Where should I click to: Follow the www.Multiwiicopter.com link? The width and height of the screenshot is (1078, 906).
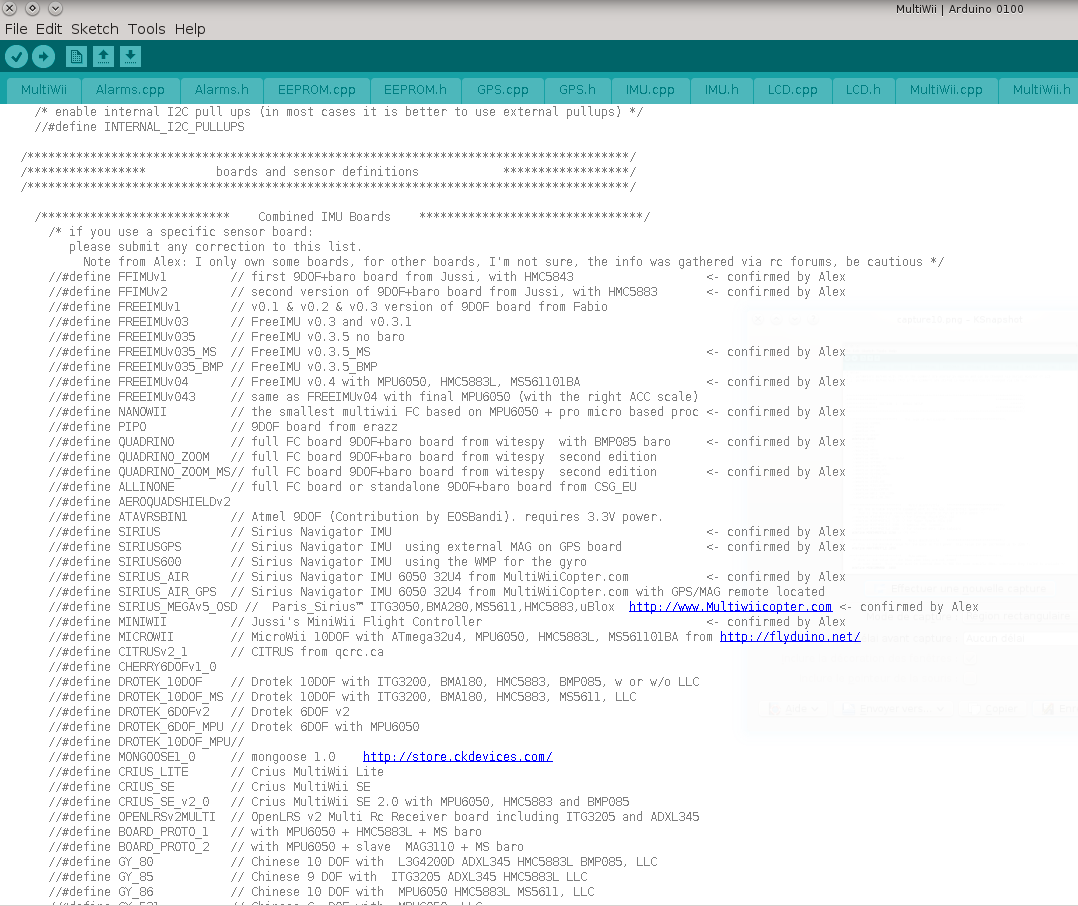click(730, 607)
